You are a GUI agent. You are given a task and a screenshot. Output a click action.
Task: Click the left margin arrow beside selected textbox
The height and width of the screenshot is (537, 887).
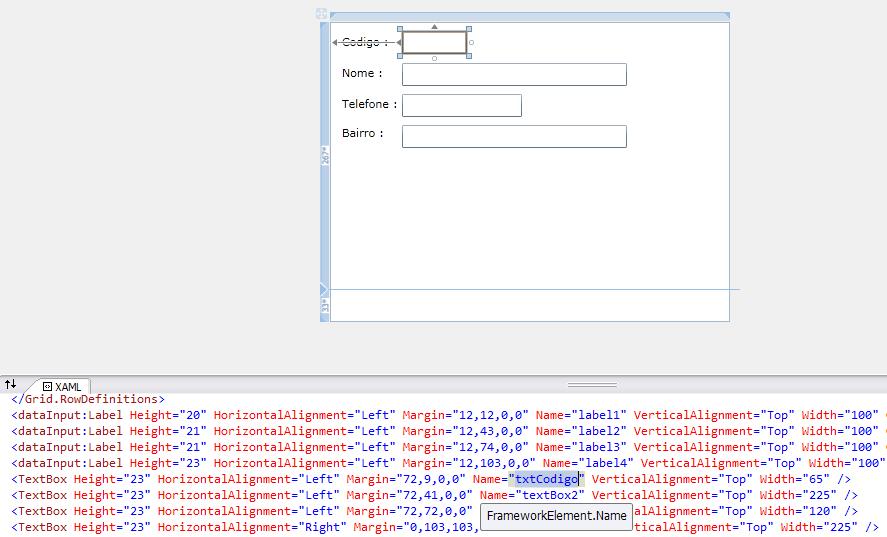click(x=398, y=43)
